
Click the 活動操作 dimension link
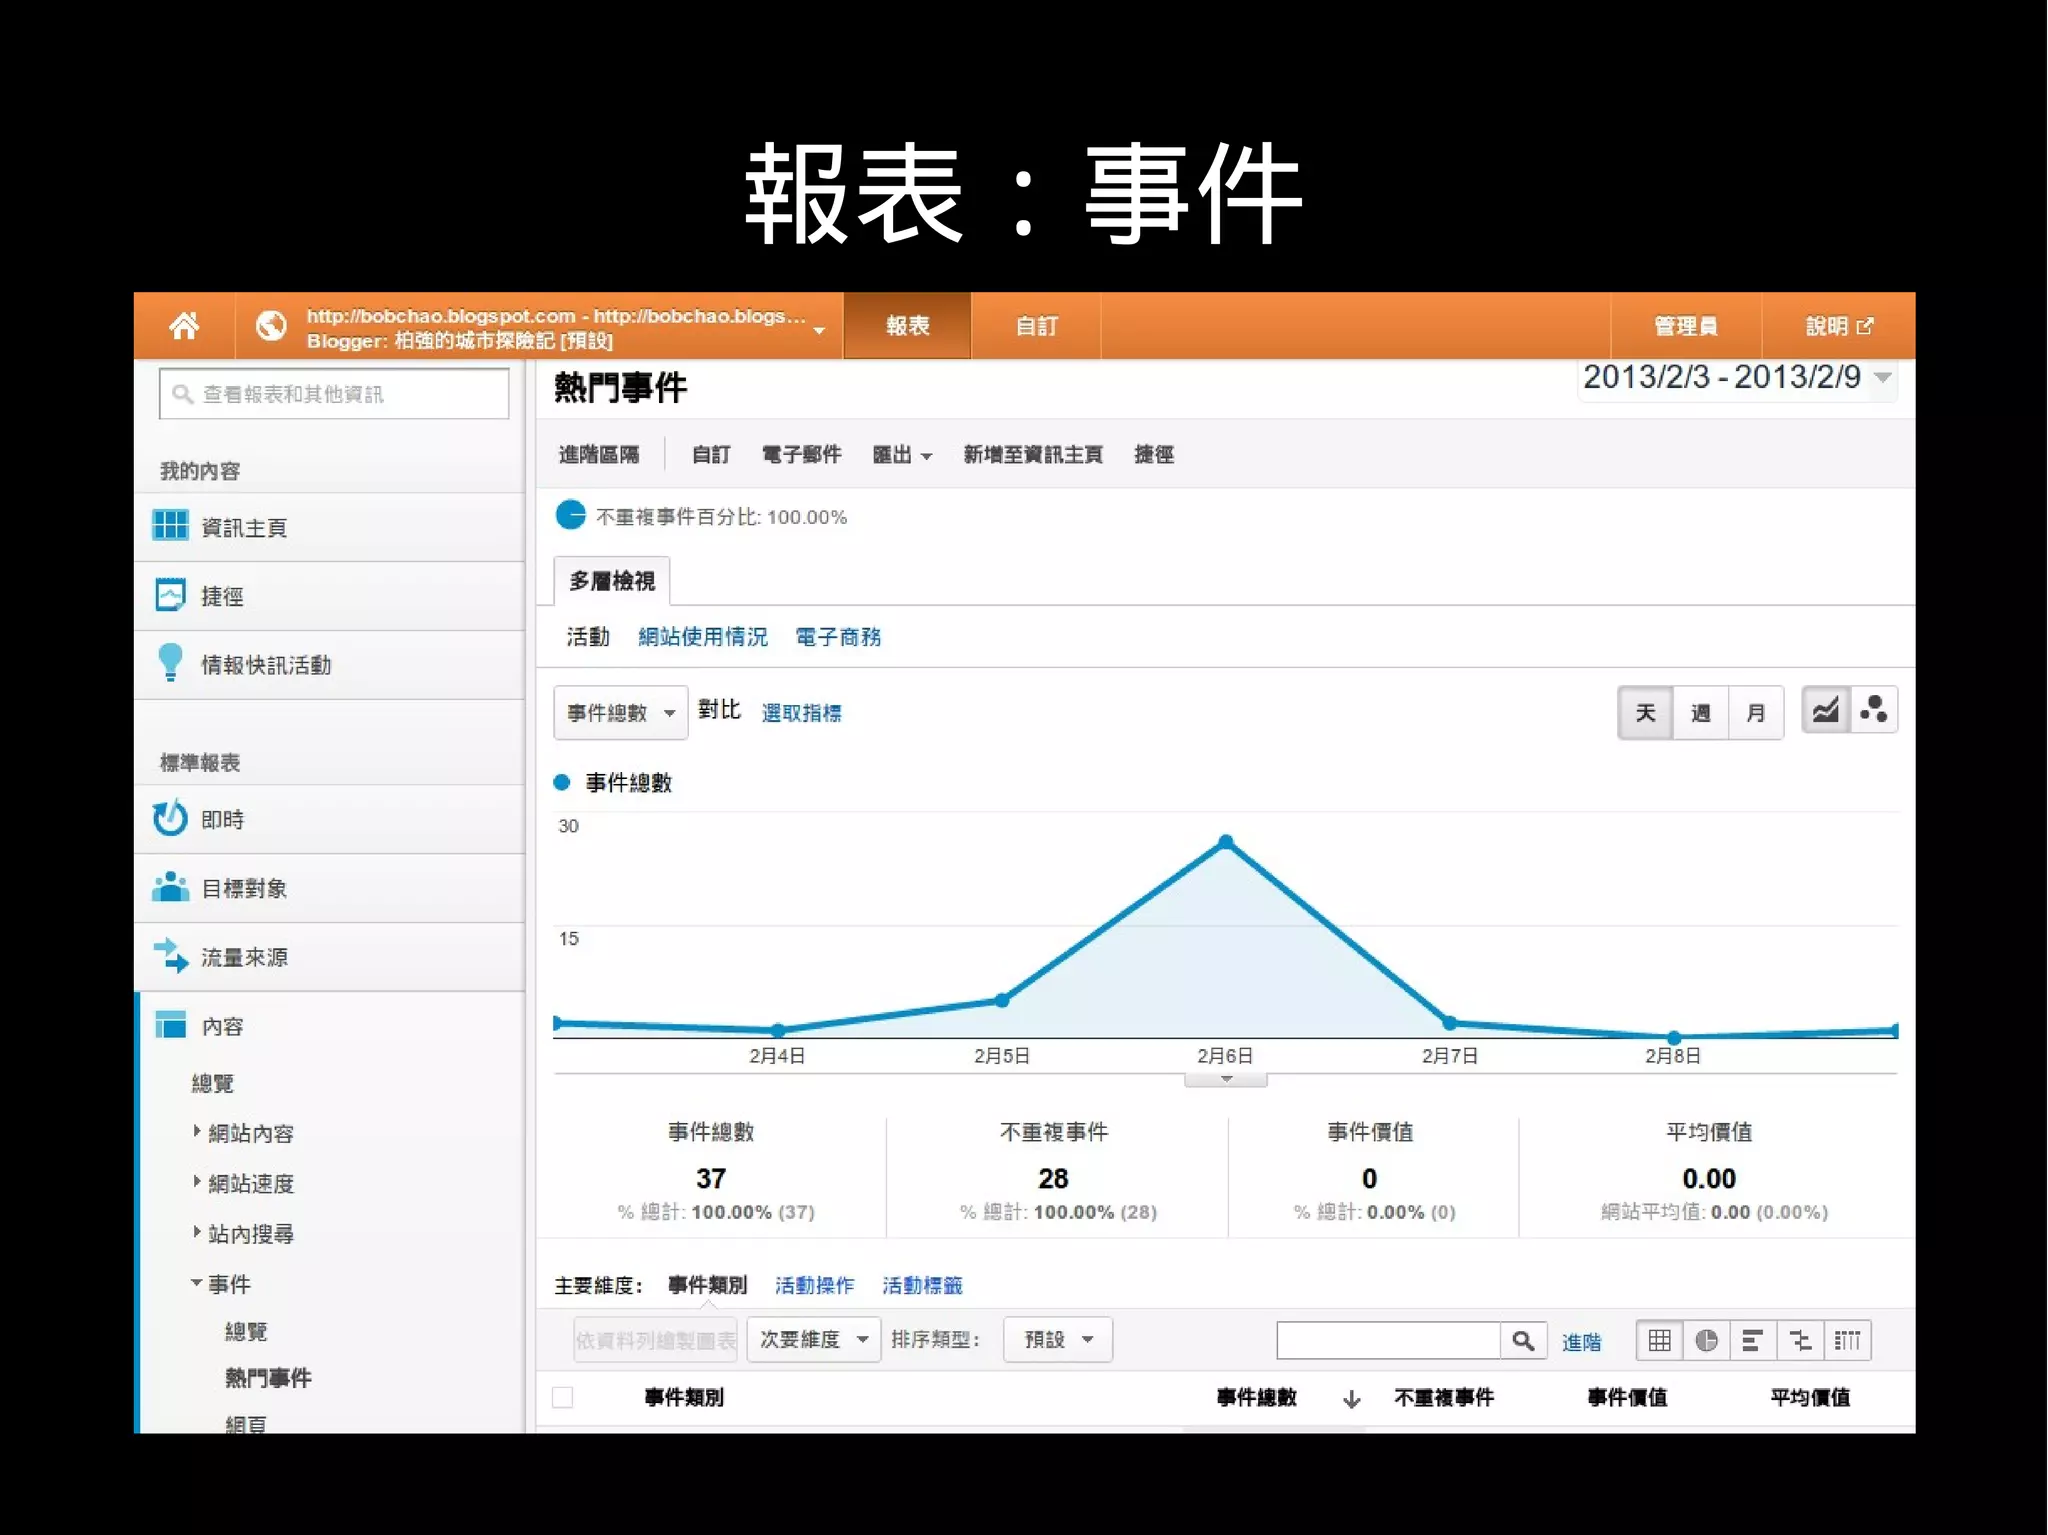(x=814, y=1285)
